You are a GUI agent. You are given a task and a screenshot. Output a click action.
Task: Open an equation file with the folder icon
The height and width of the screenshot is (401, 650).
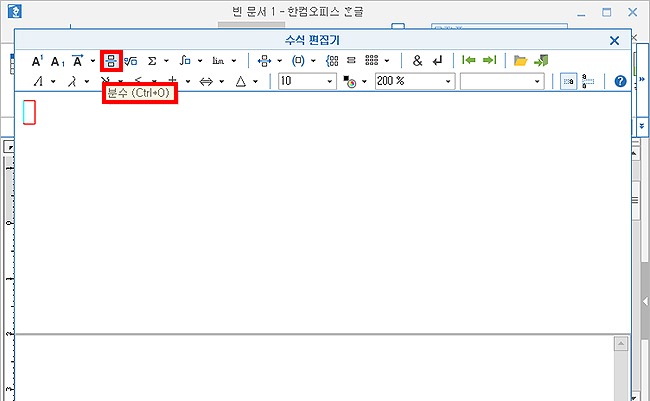click(520, 61)
